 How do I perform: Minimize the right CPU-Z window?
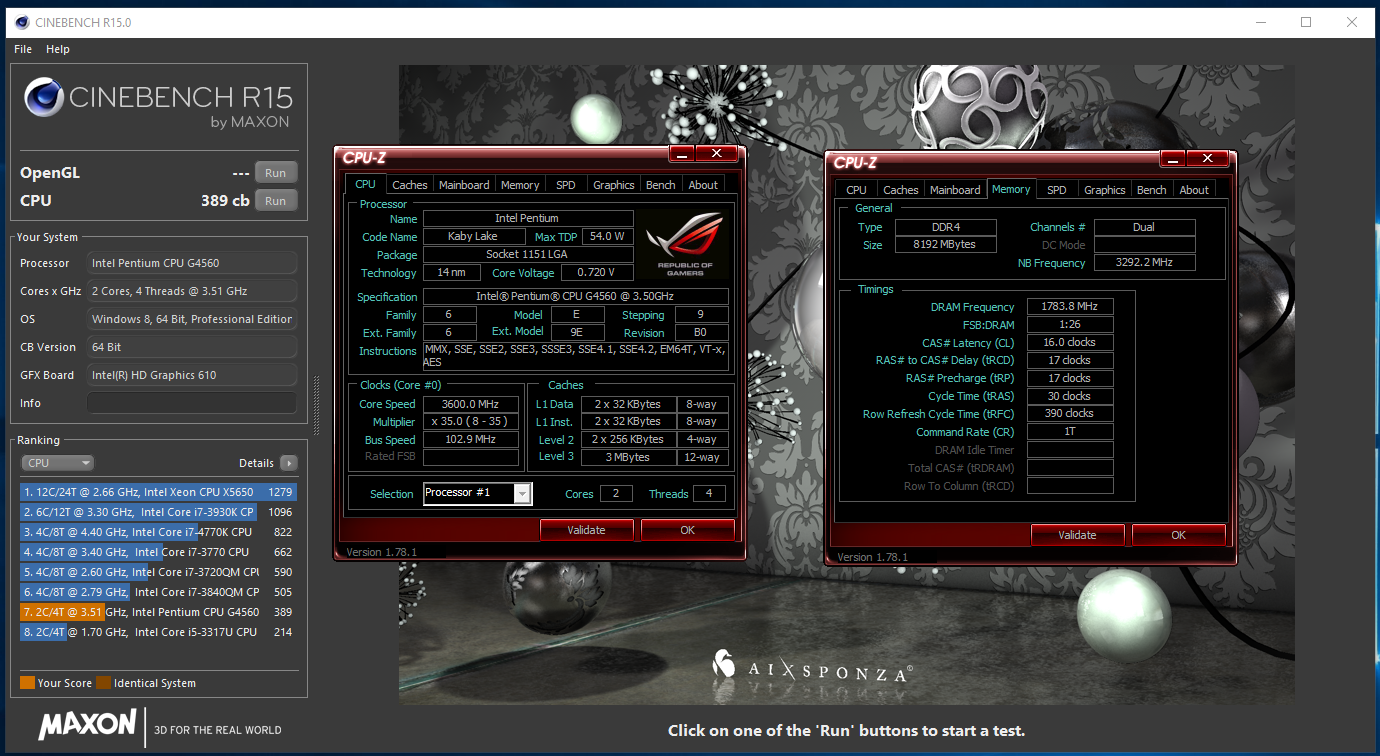tap(1173, 159)
